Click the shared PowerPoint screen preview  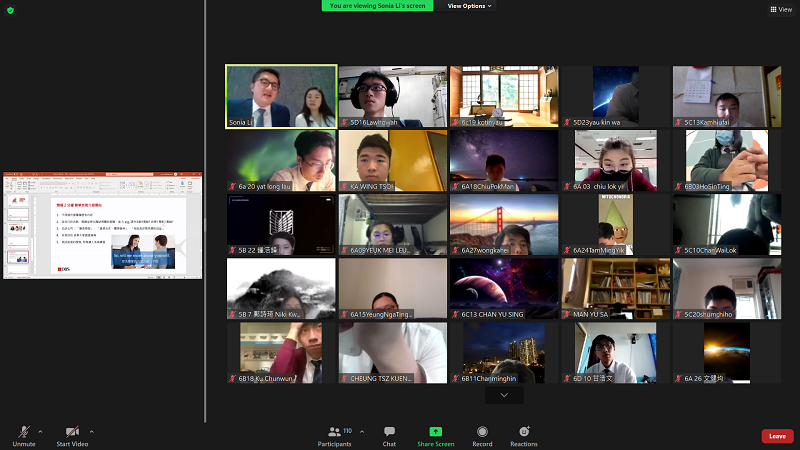pyautogui.click(x=103, y=223)
